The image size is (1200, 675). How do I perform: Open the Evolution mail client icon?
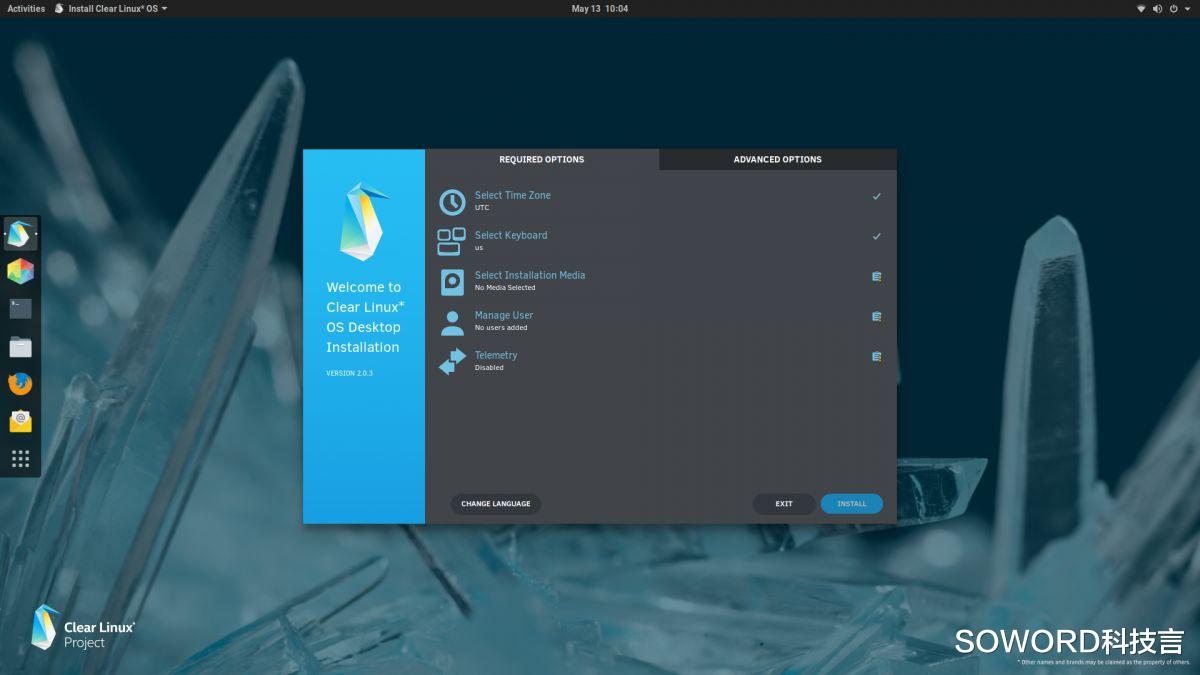(x=20, y=421)
